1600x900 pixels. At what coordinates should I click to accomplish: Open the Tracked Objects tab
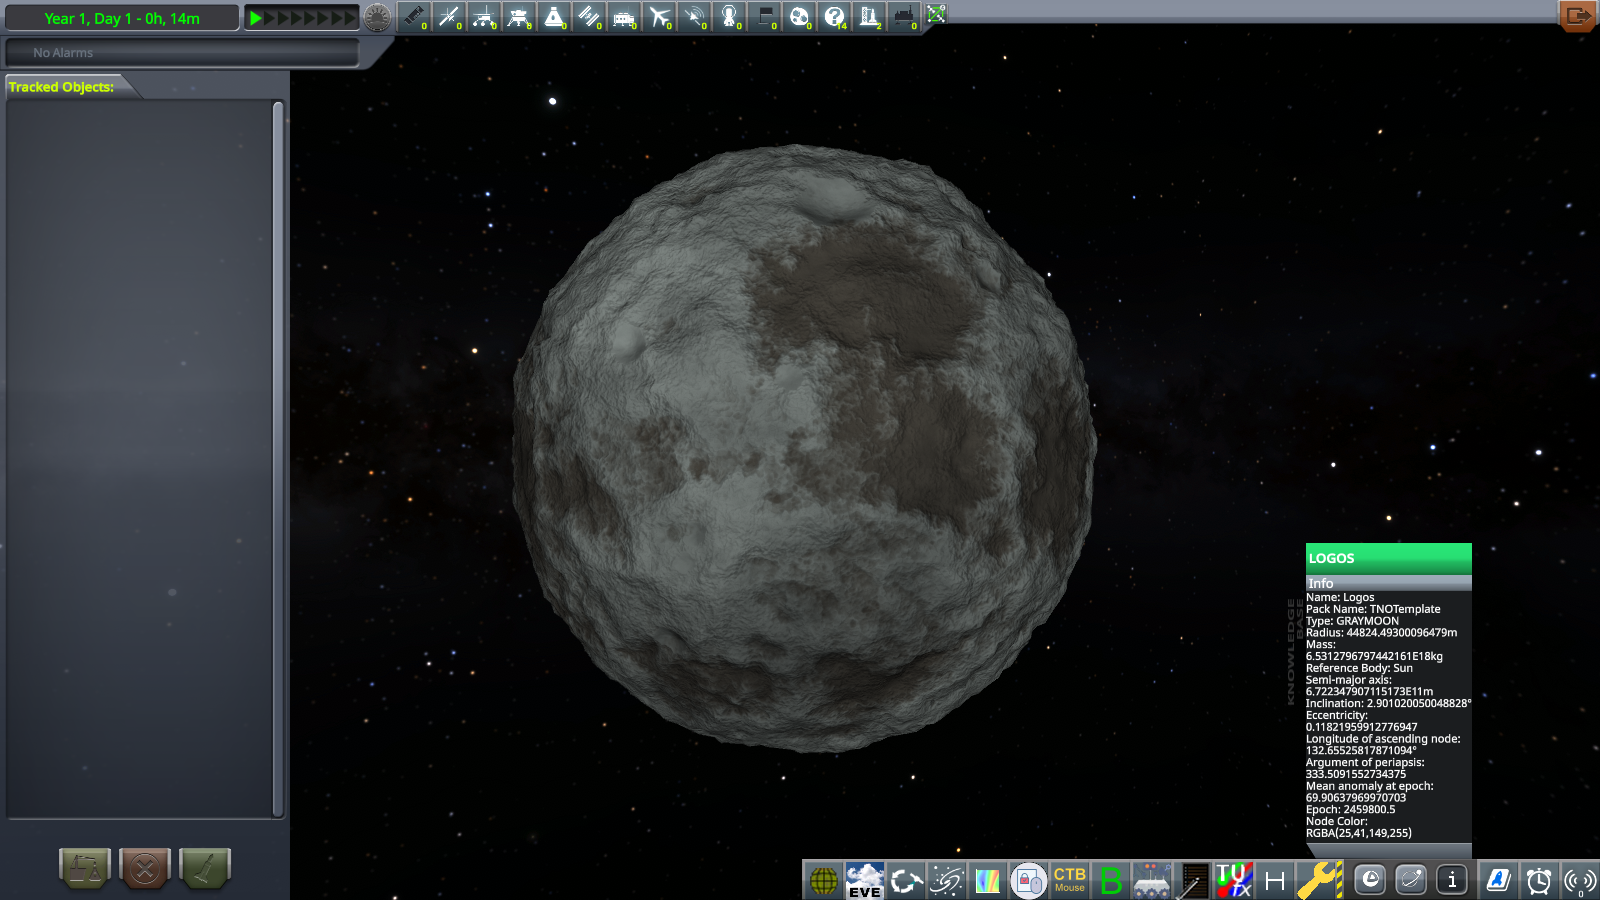(x=62, y=87)
